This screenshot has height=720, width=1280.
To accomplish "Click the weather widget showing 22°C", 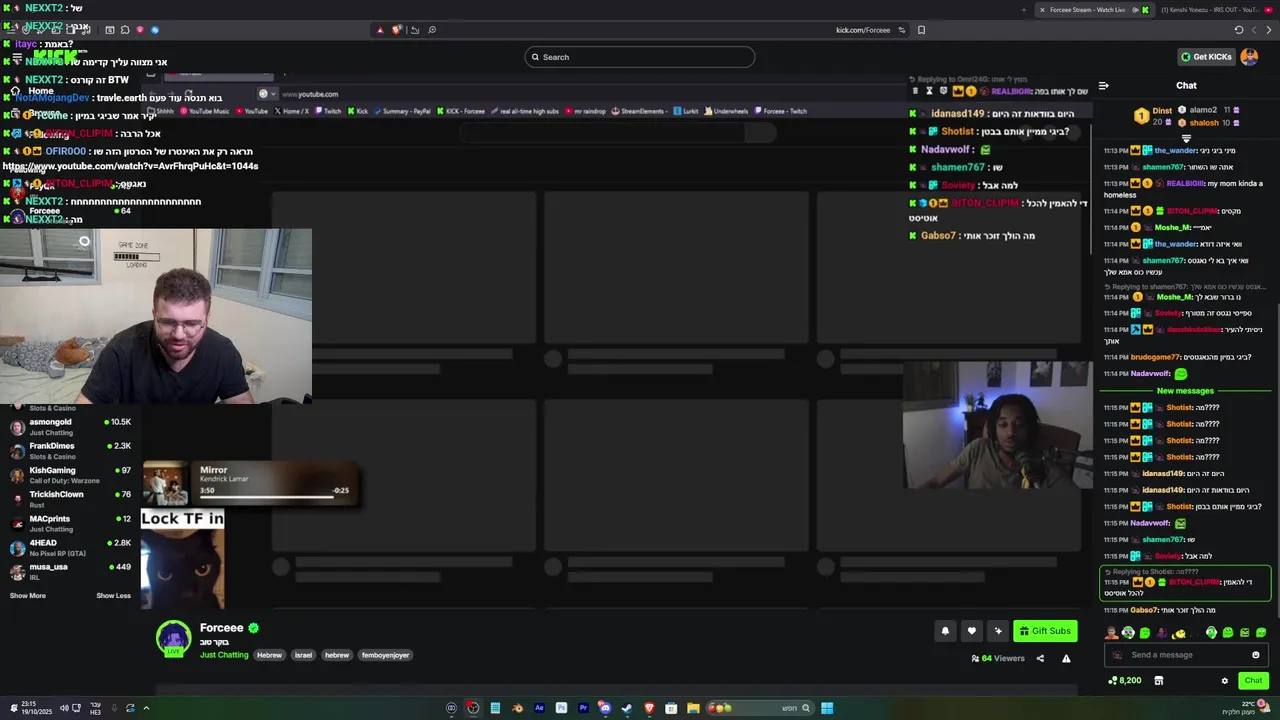I will point(1245,707).
